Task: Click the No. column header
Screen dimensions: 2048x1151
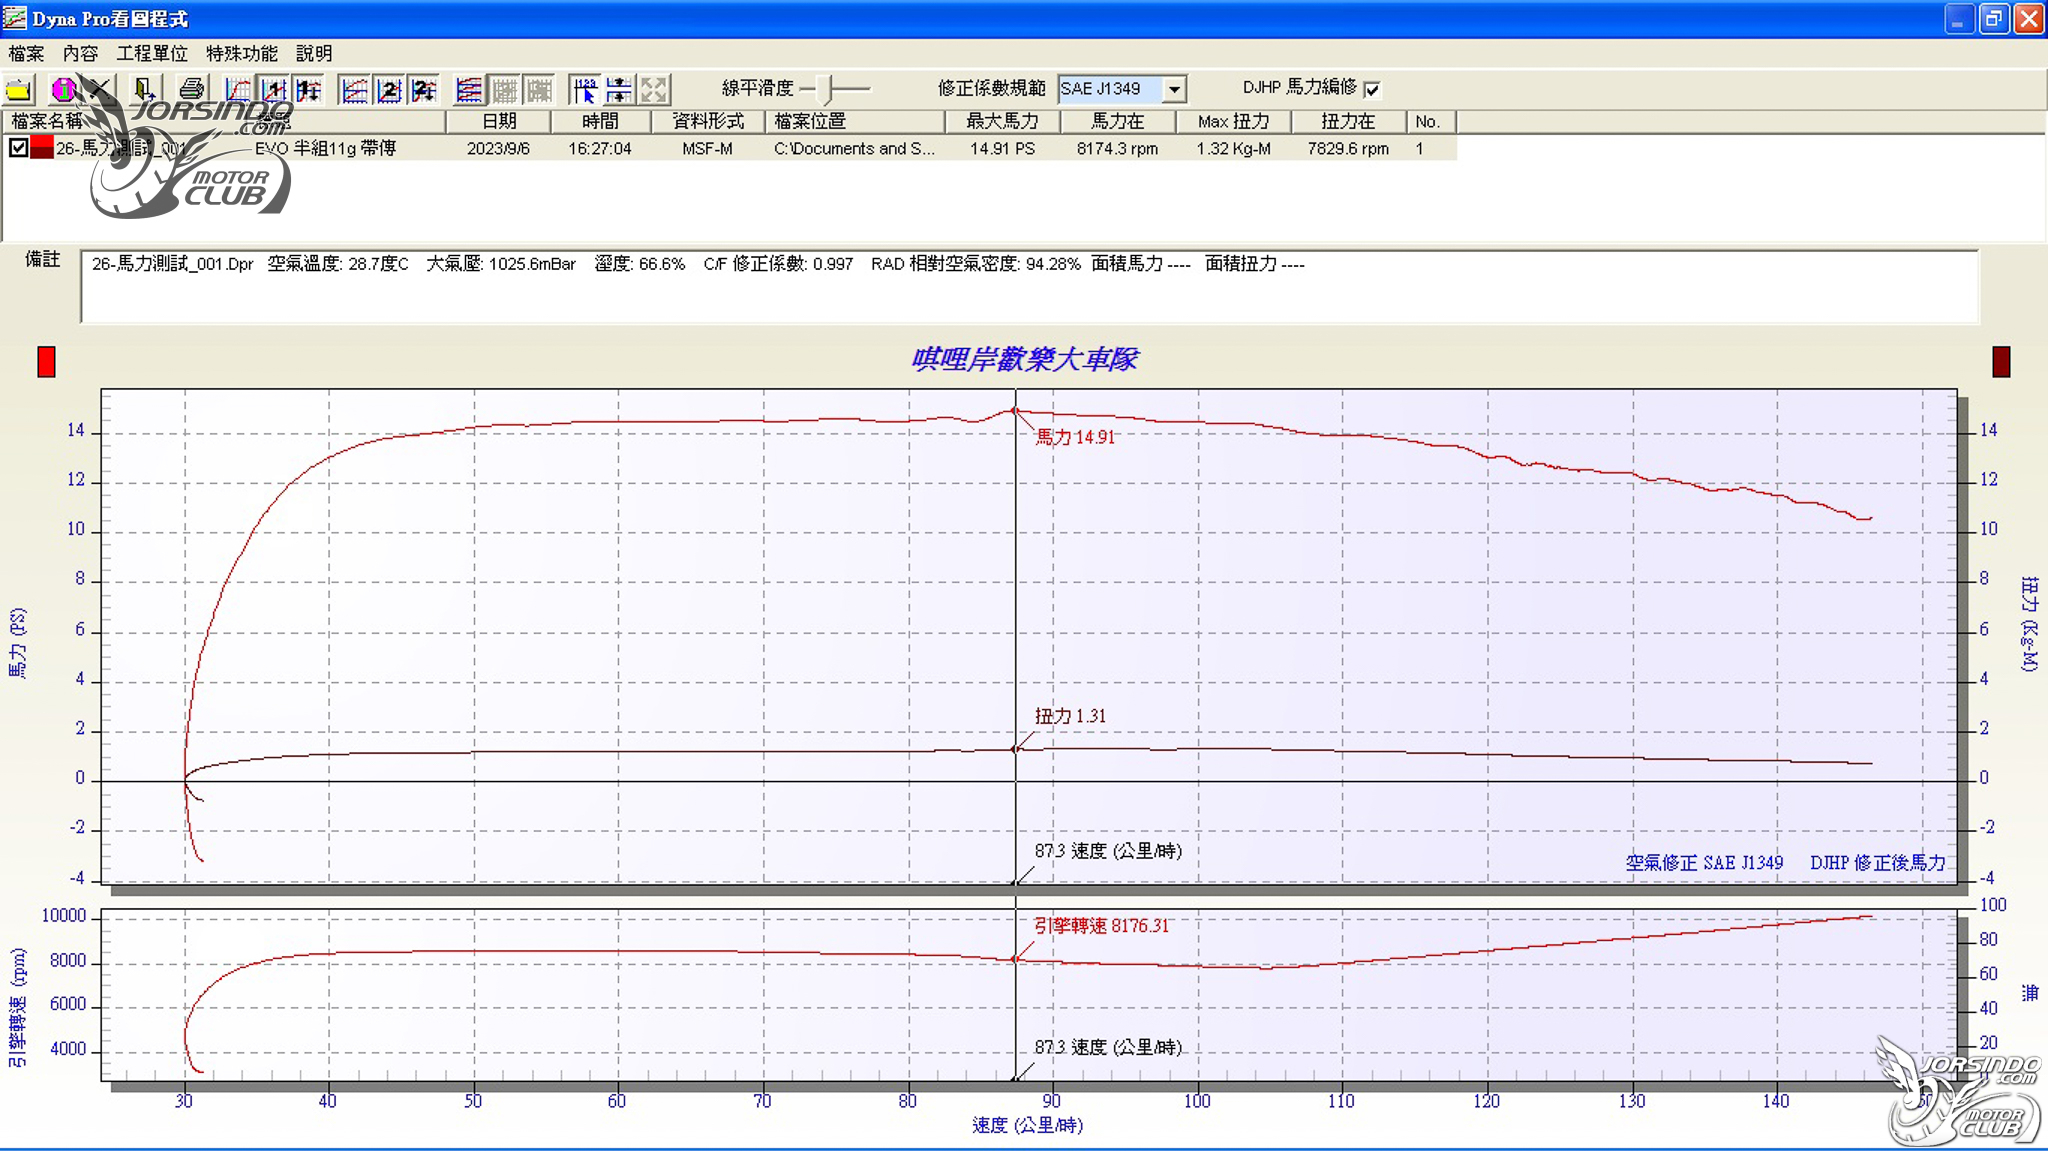Action: coord(1430,121)
